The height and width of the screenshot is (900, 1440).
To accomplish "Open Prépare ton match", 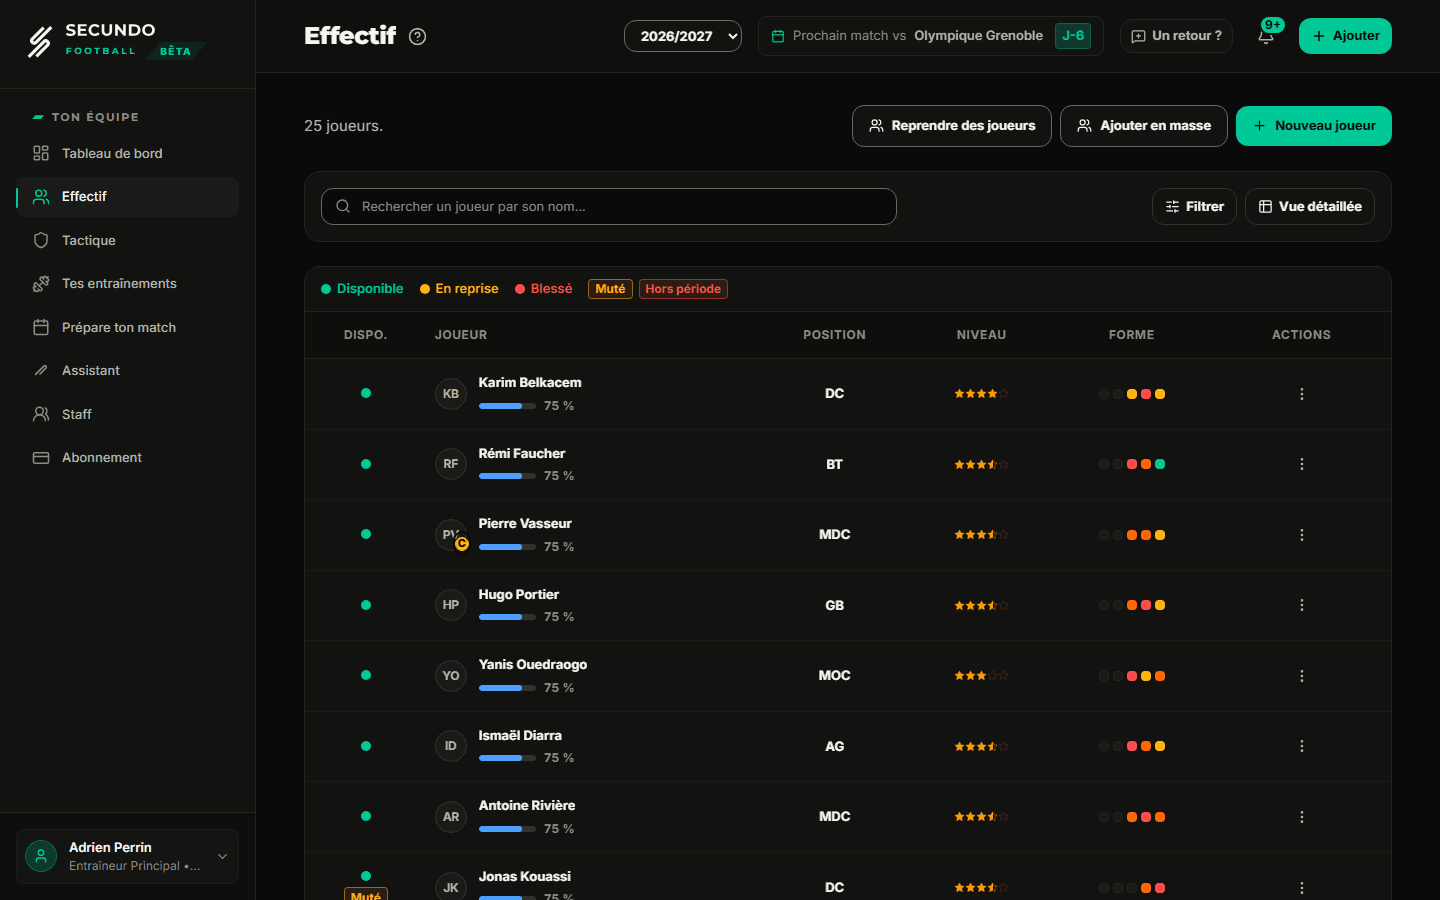I will pyautogui.click(x=127, y=327).
